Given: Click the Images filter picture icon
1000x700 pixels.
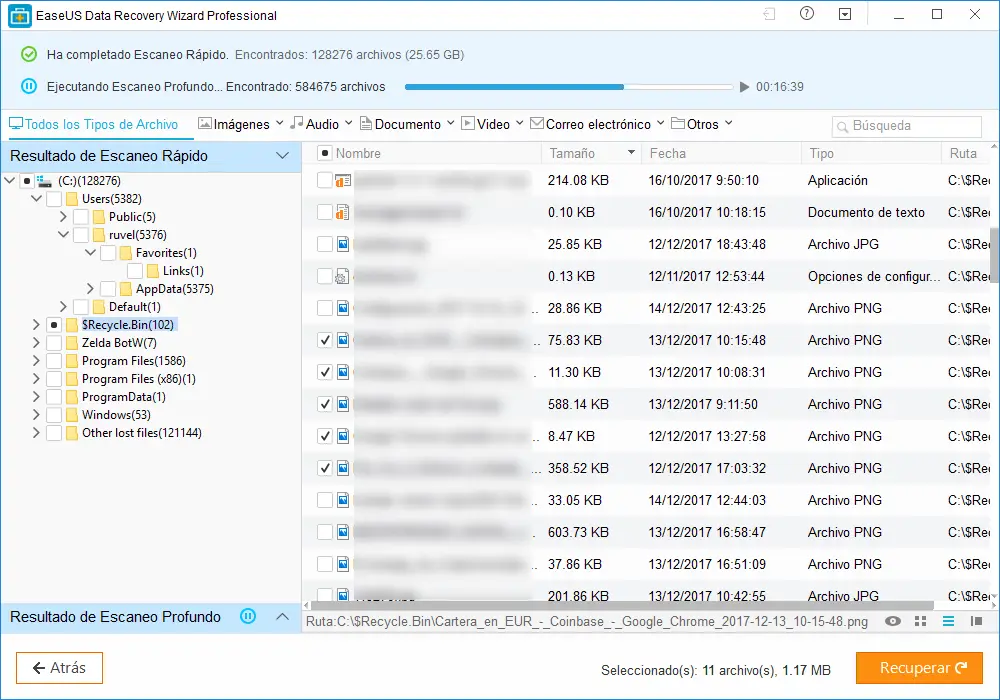Looking at the screenshot, I should click(x=205, y=123).
